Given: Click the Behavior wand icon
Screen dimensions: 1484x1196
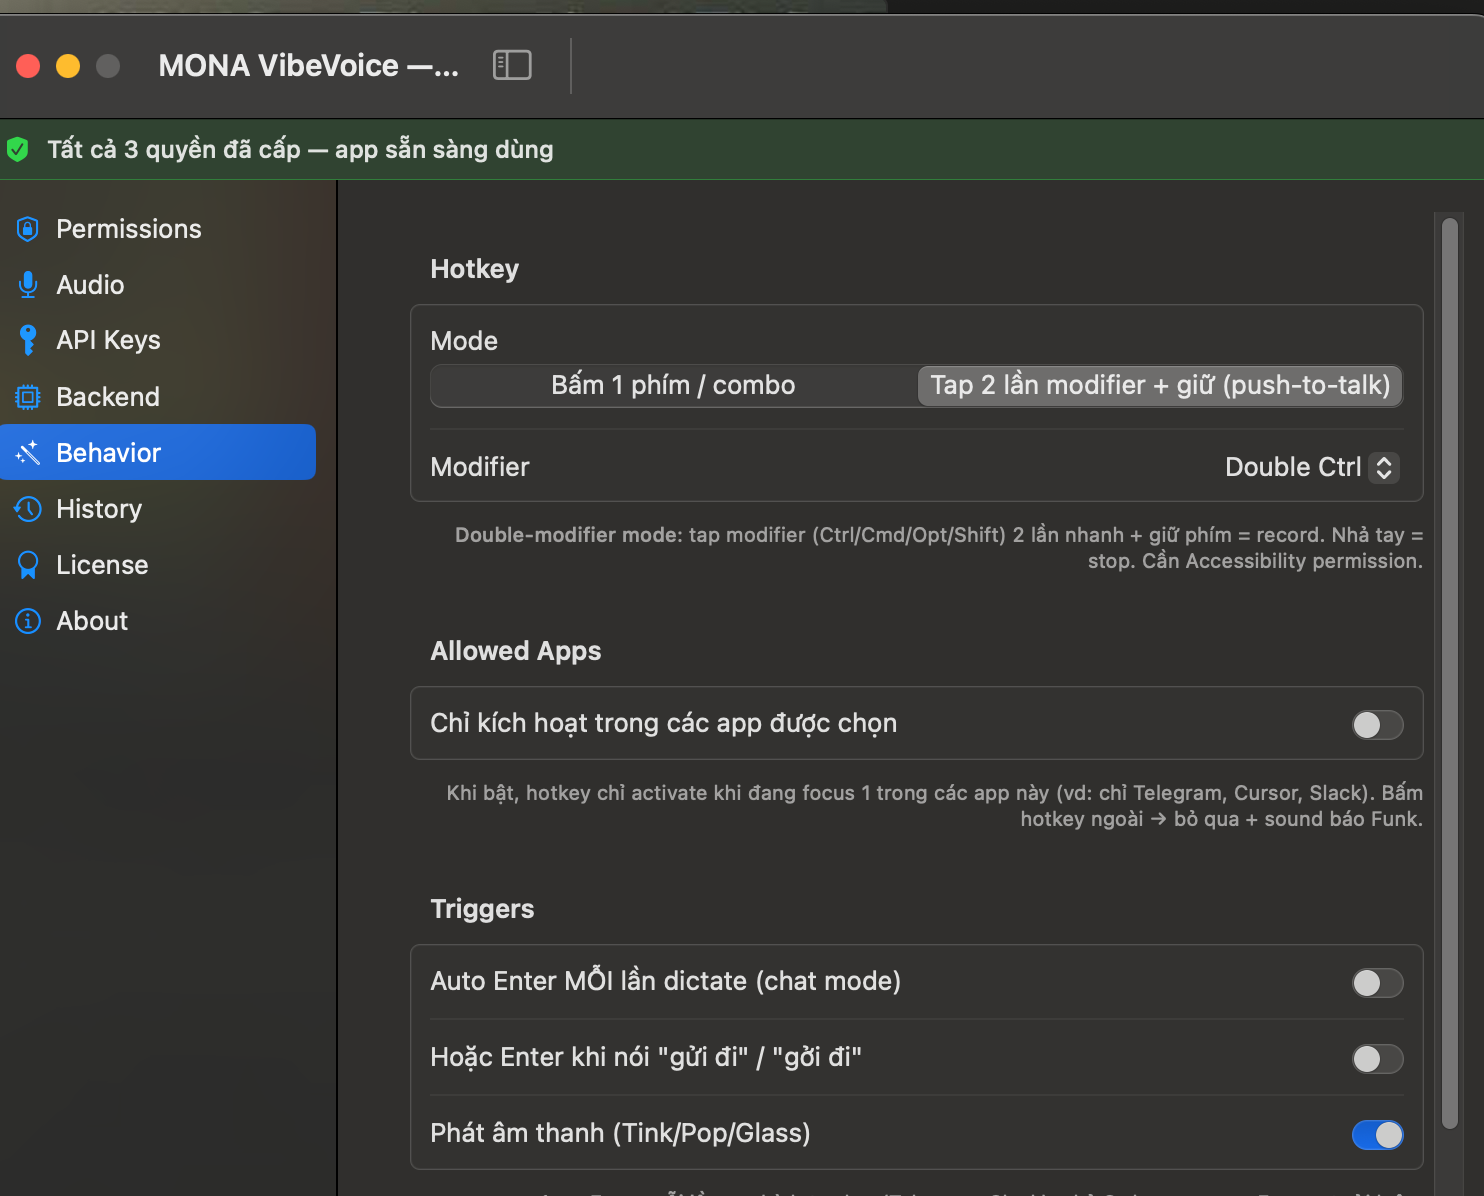Looking at the screenshot, I should (x=28, y=453).
